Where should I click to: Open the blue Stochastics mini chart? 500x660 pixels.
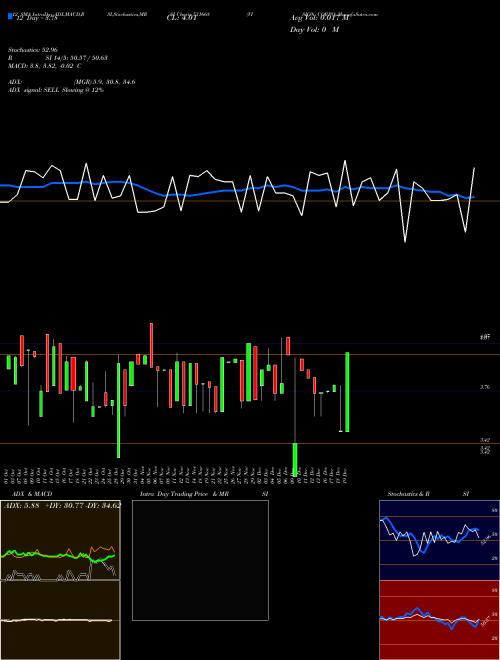click(439, 540)
